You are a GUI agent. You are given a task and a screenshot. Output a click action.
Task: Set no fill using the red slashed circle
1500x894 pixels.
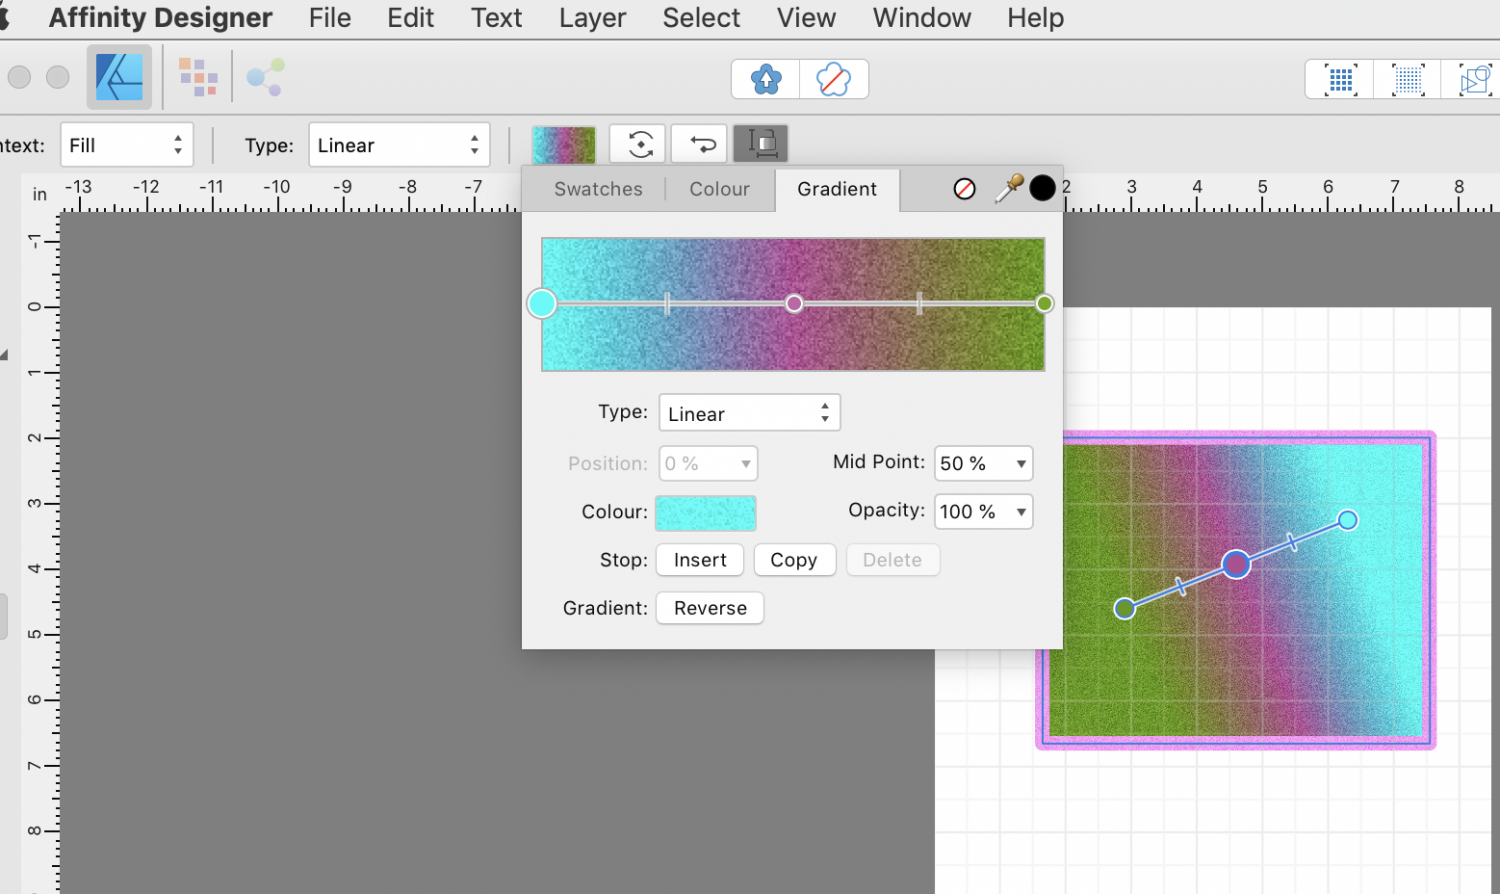coord(964,189)
